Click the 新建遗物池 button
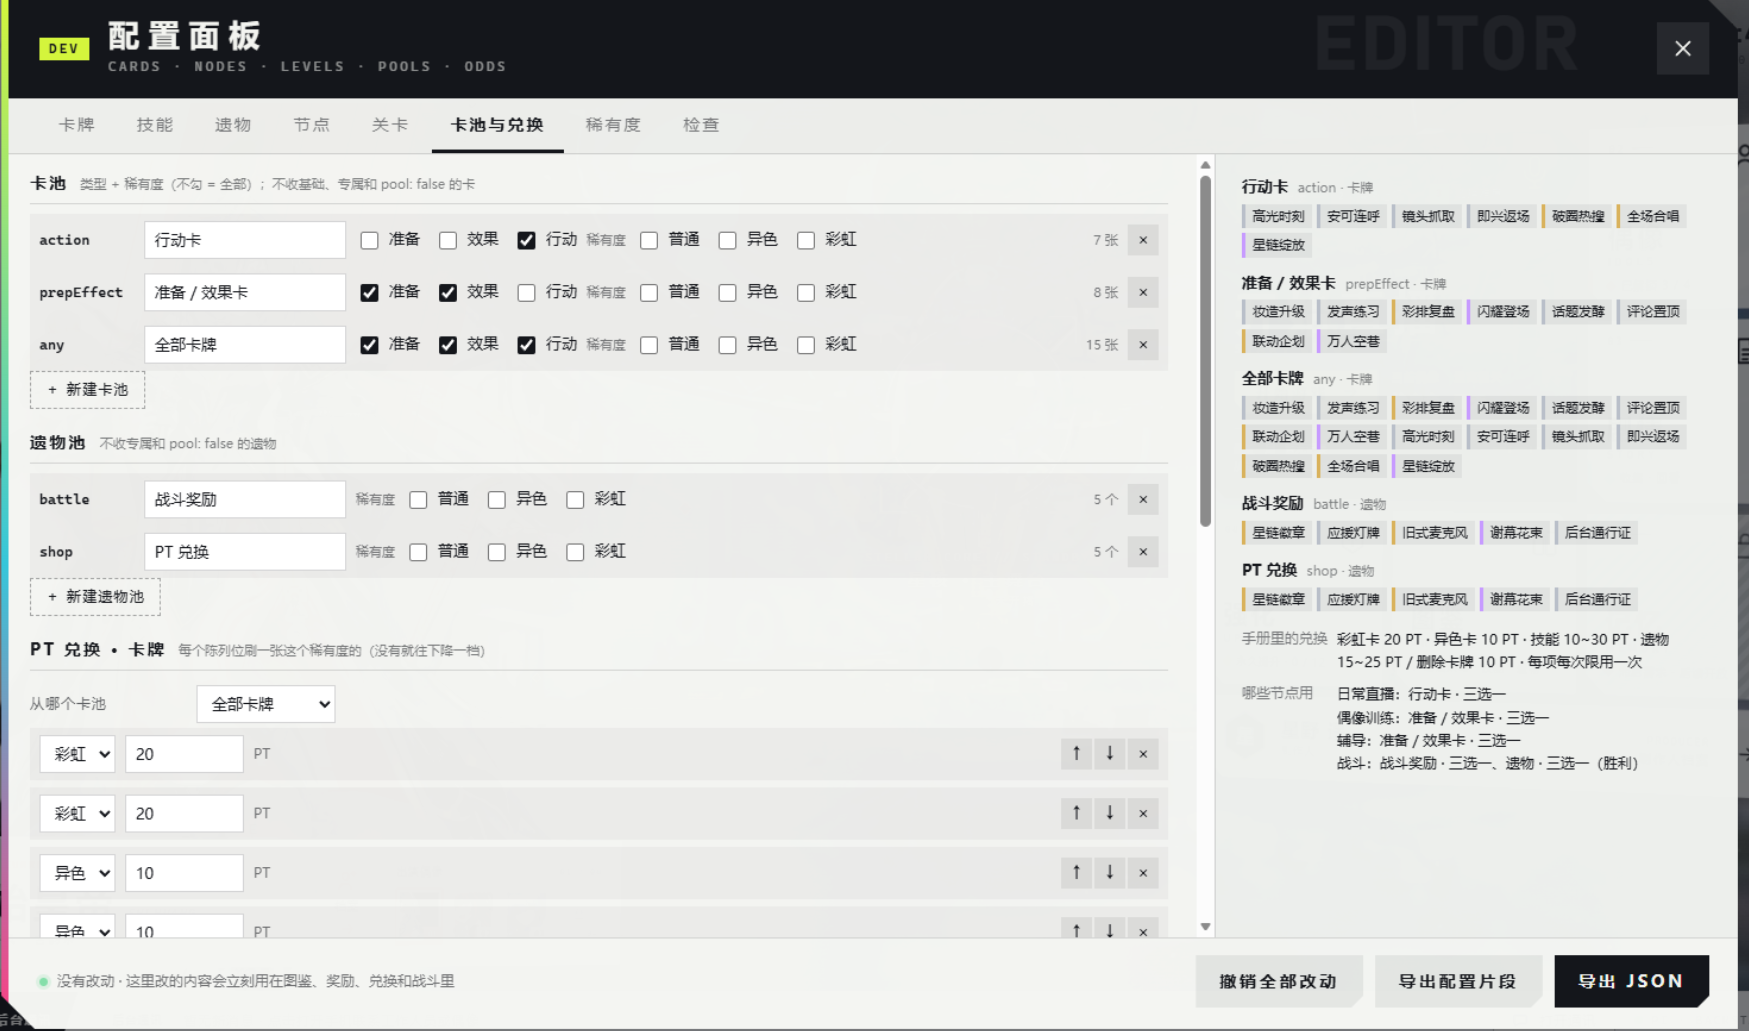Image resolution: width=1749 pixels, height=1031 pixels. pyautogui.click(x=95, y=597)
